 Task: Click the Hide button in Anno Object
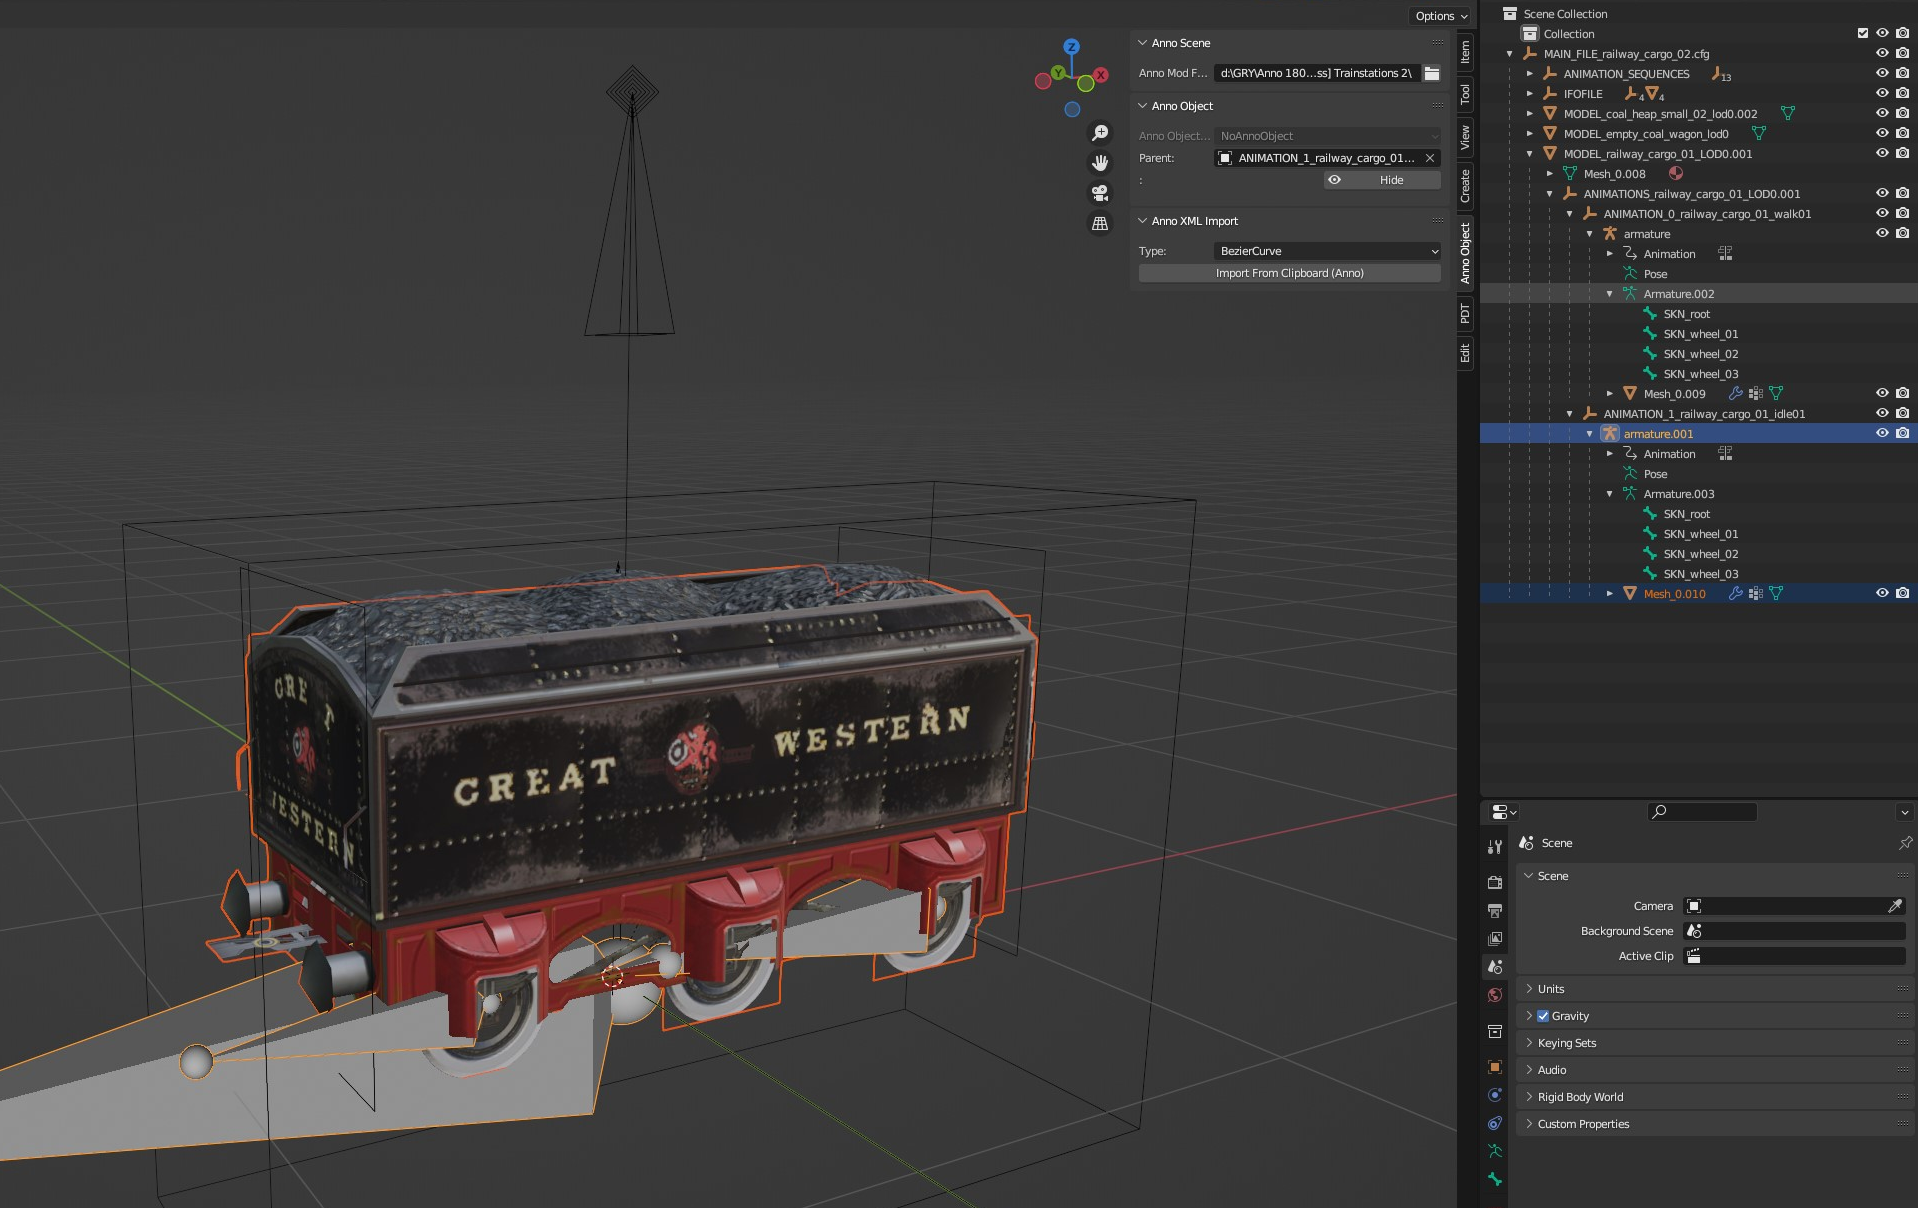pos(1382,180)
